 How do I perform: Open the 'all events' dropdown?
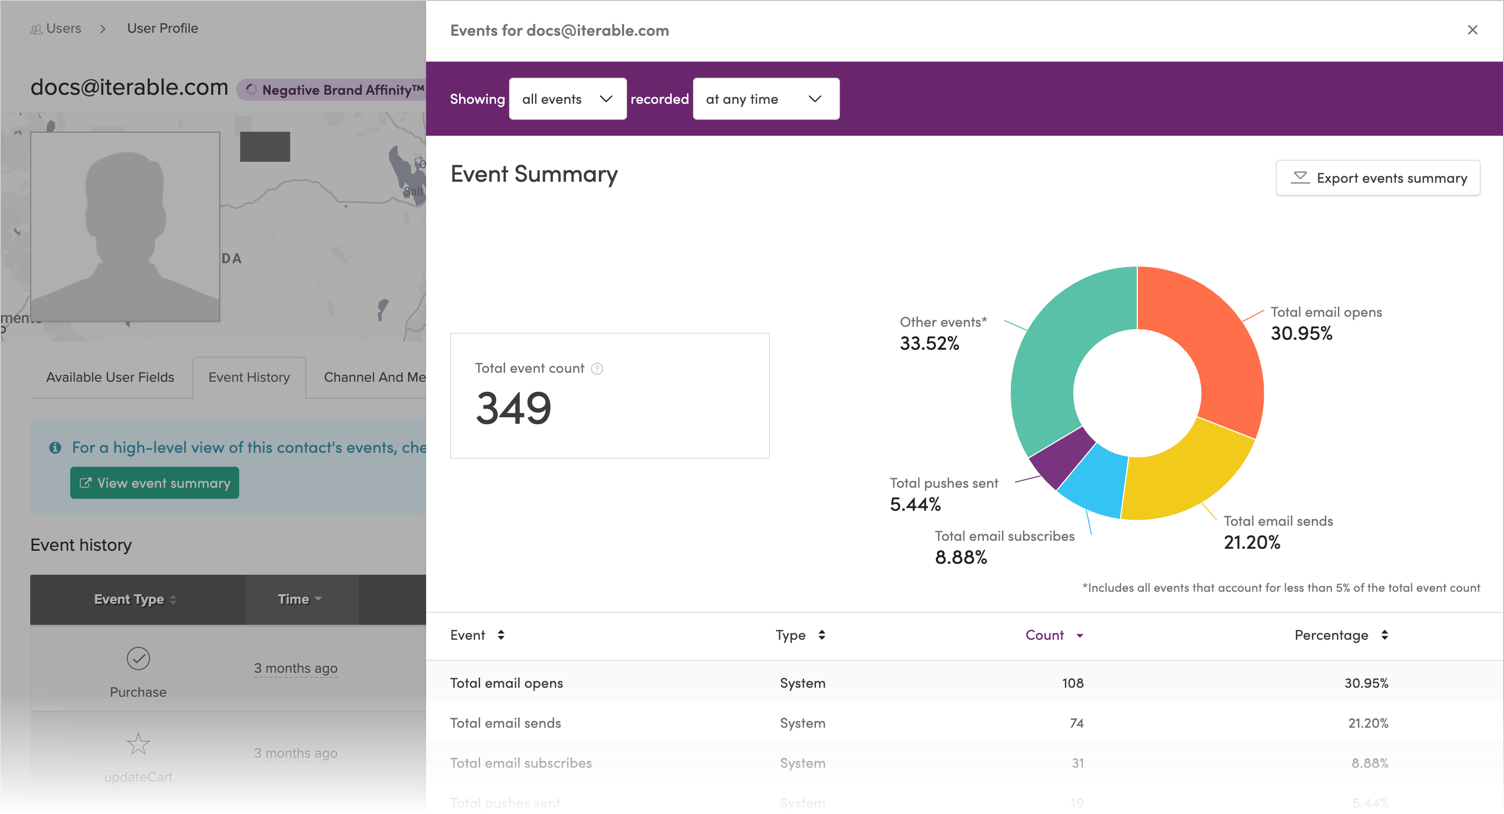tap(568, 99)
